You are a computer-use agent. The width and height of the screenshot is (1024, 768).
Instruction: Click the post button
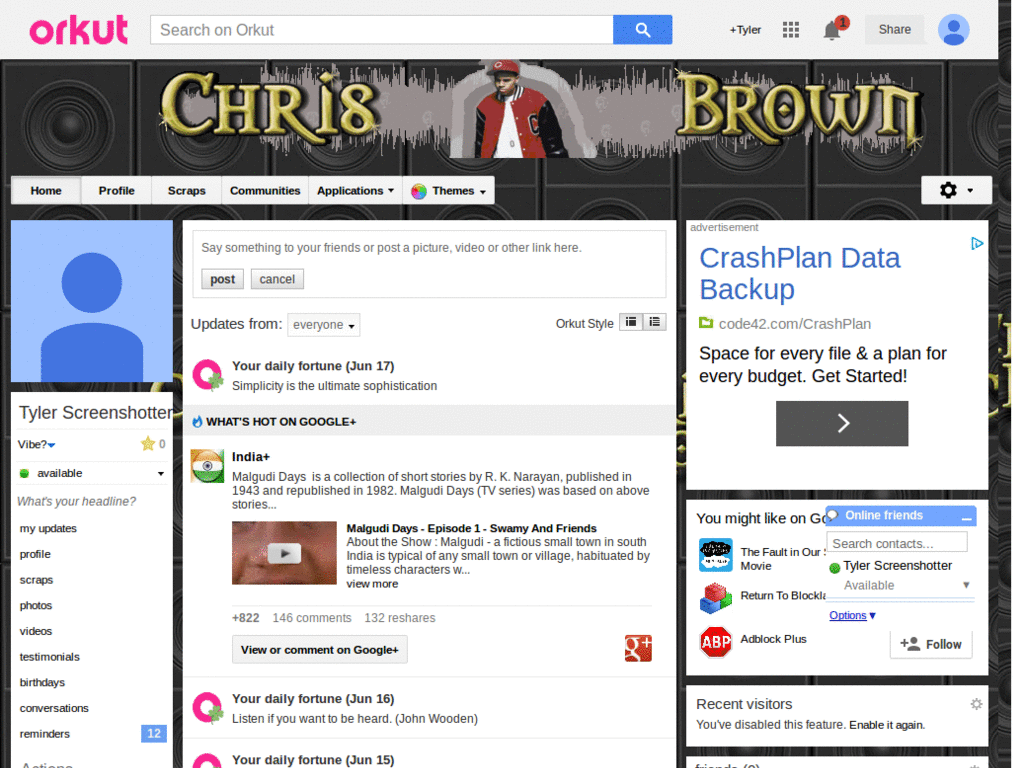click(222, 280)
